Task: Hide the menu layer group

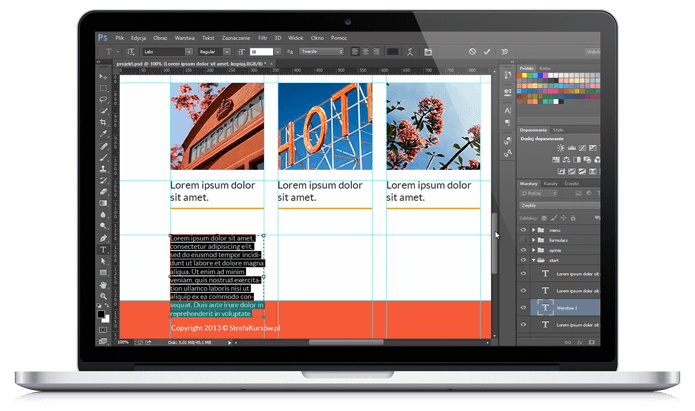Action: click(x=523, y=229)
